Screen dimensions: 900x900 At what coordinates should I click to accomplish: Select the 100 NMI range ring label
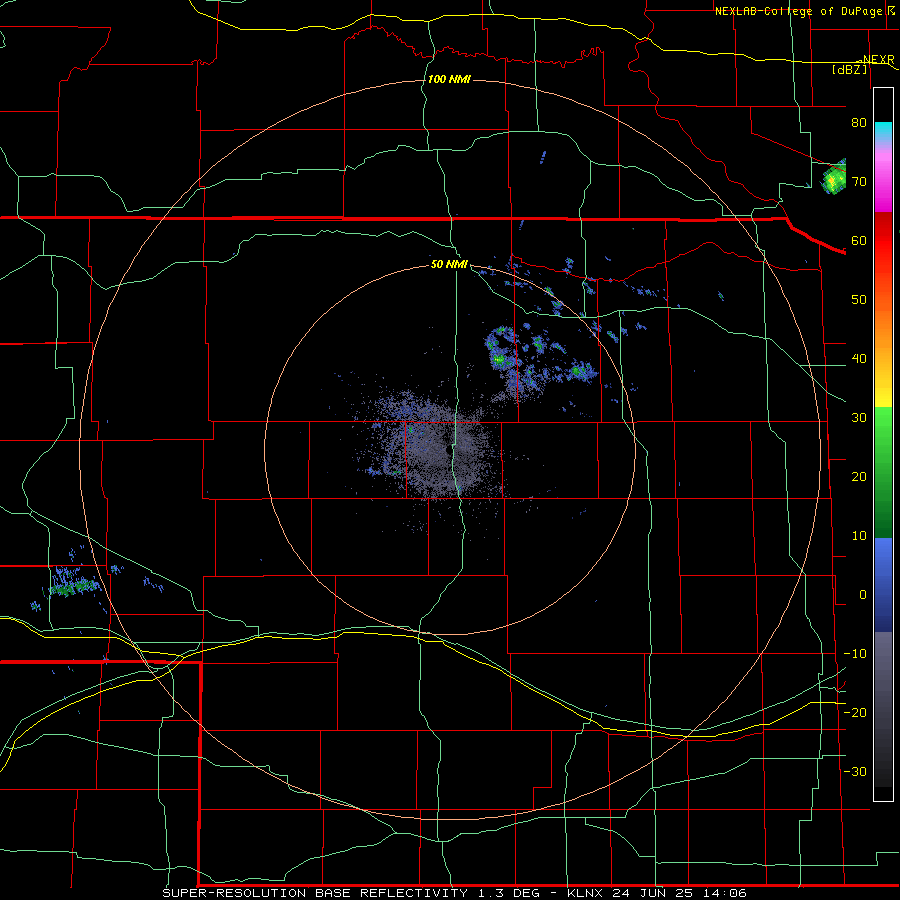(449, 79)
